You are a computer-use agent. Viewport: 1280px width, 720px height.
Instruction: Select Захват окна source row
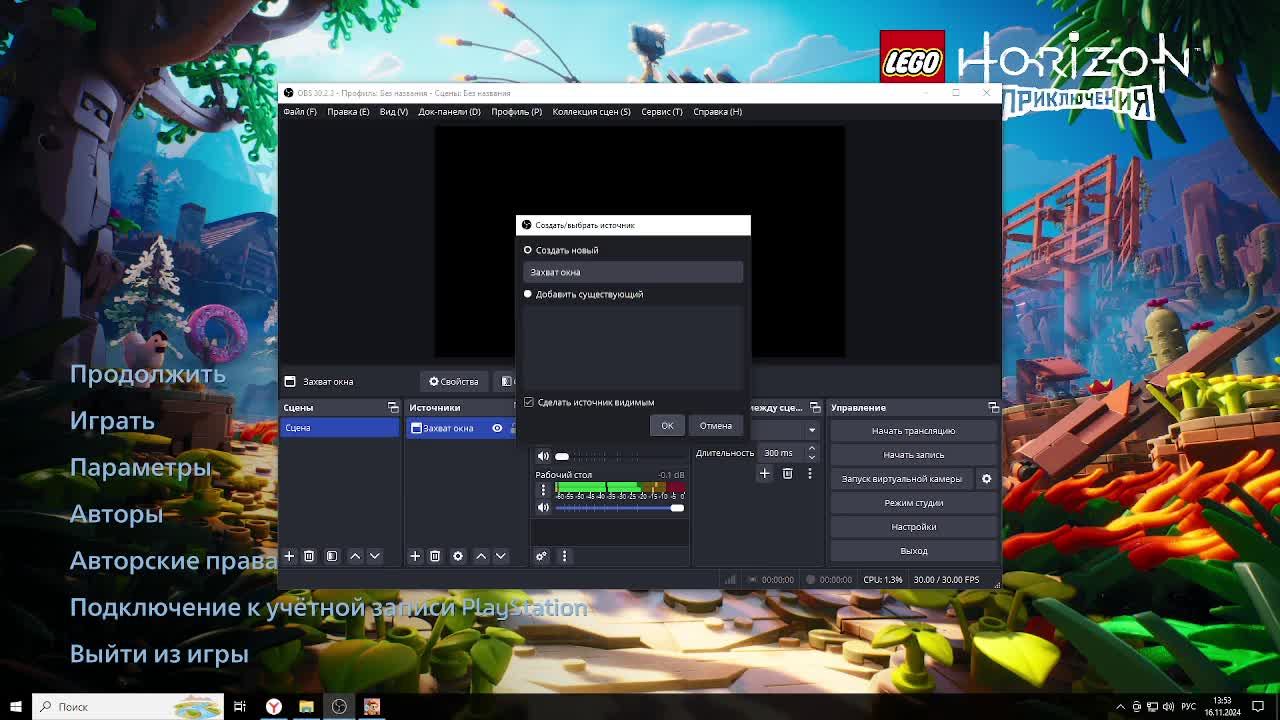coord(460,428)
